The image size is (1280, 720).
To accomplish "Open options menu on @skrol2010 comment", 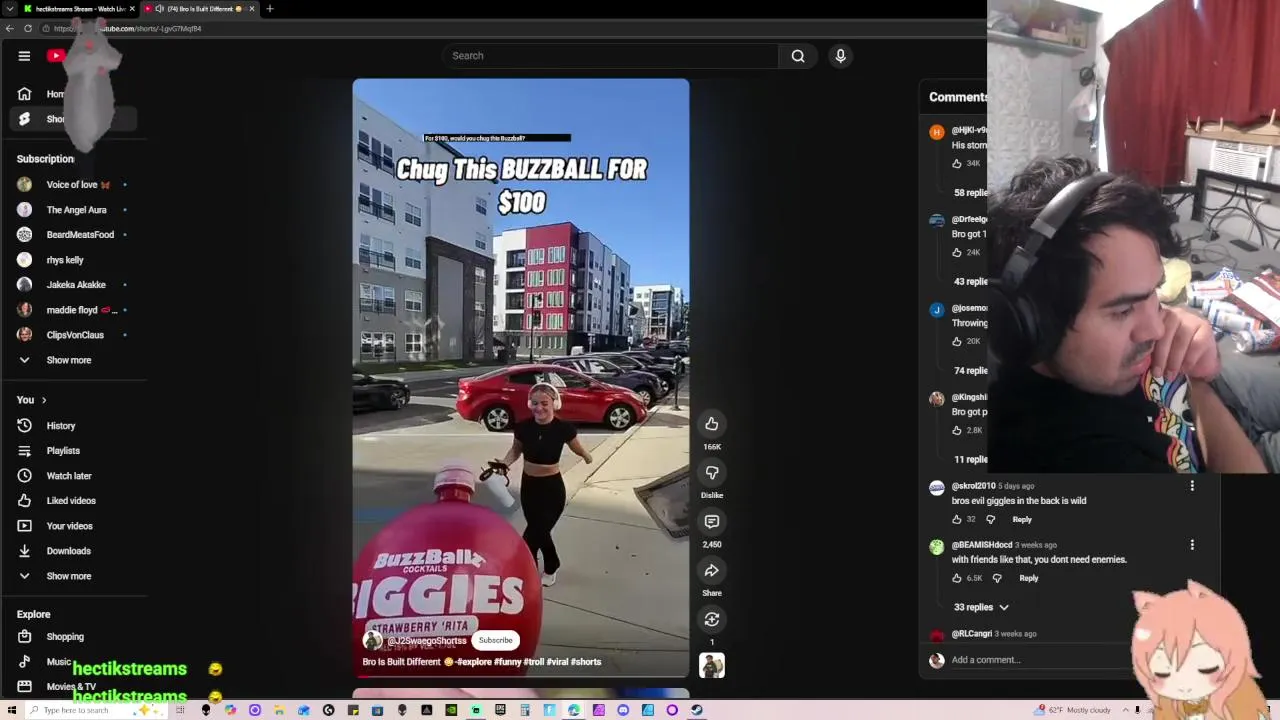I will [x=1192, y=486].
